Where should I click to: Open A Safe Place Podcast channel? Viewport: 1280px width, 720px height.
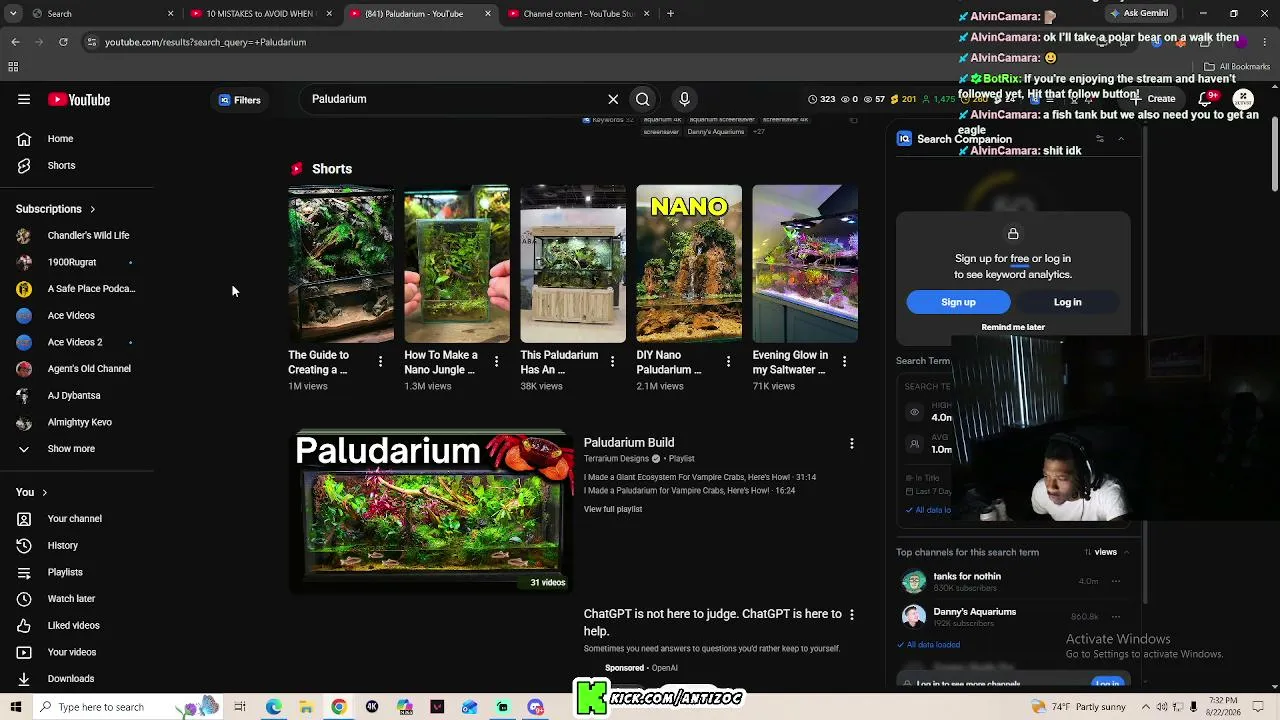click(x=77, y=289)
